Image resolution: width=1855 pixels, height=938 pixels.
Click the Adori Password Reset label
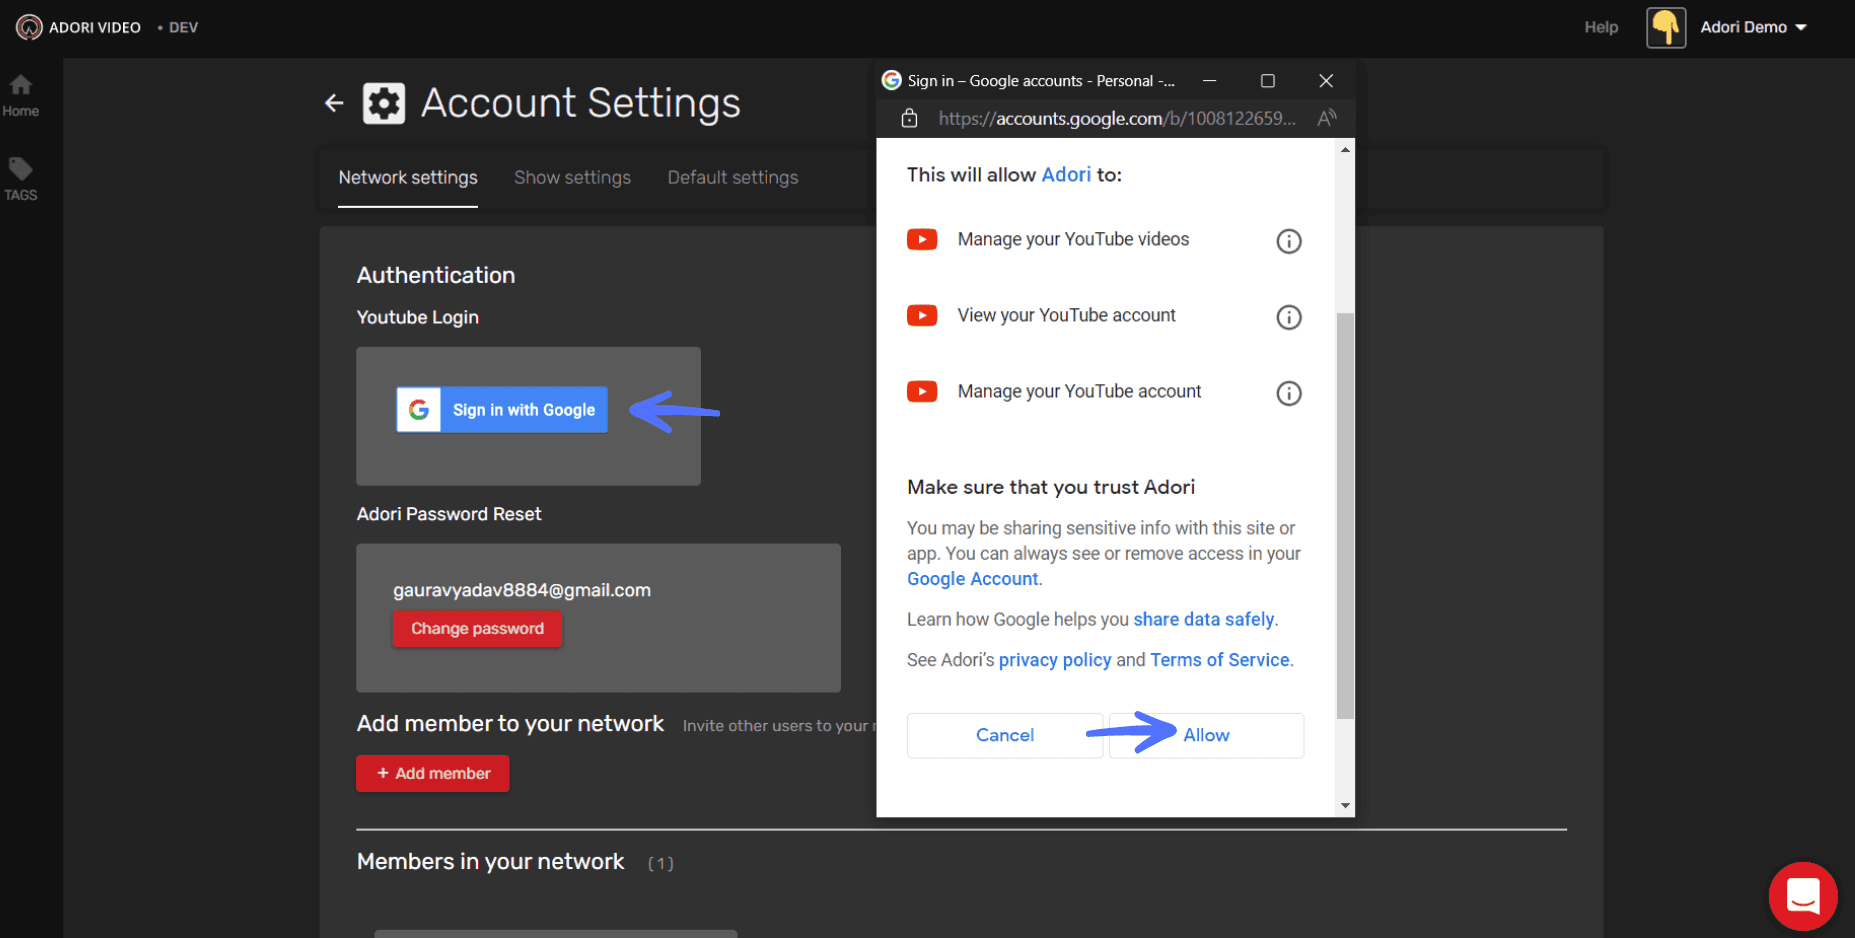click(x=449, y=514)
